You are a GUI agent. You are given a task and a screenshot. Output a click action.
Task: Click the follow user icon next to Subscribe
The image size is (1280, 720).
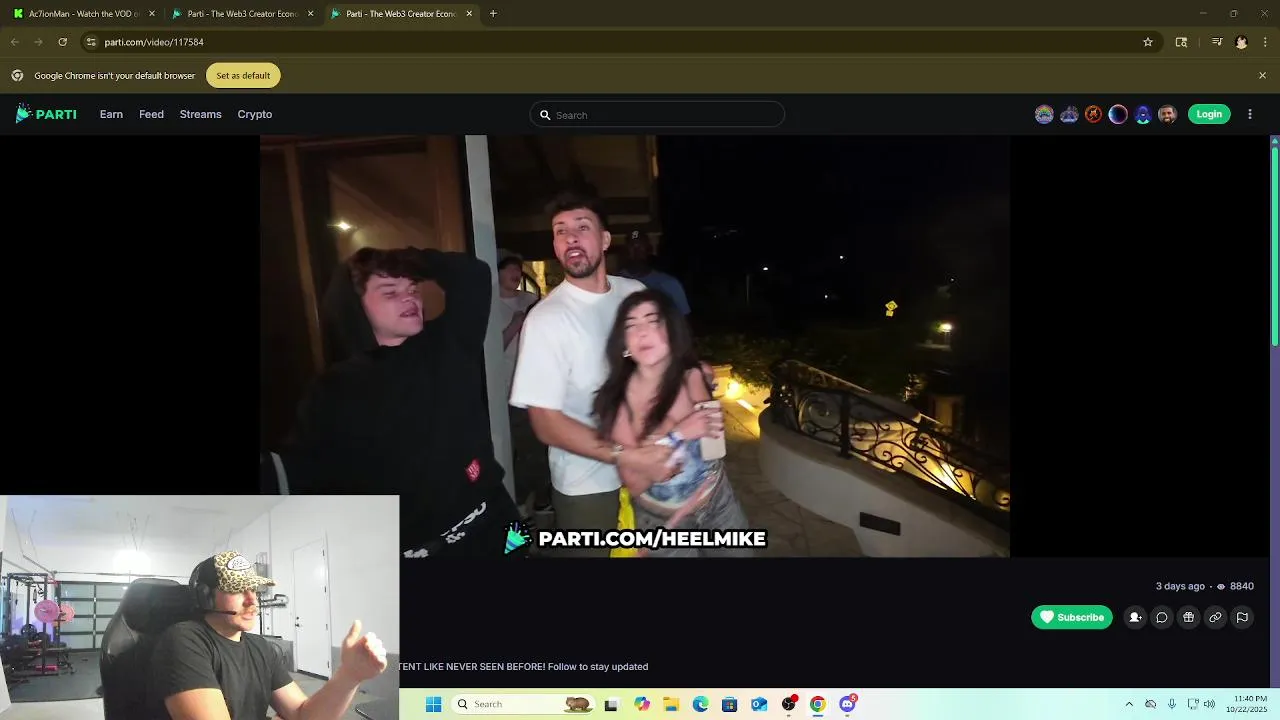pyautogui.click(x=1135, y=617)
